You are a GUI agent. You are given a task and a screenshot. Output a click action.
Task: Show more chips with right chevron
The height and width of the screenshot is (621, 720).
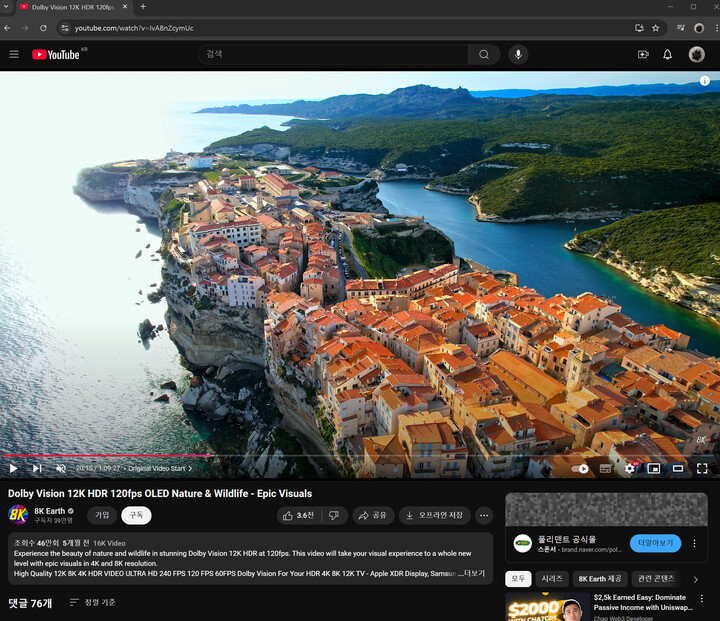tap(696, 580)
